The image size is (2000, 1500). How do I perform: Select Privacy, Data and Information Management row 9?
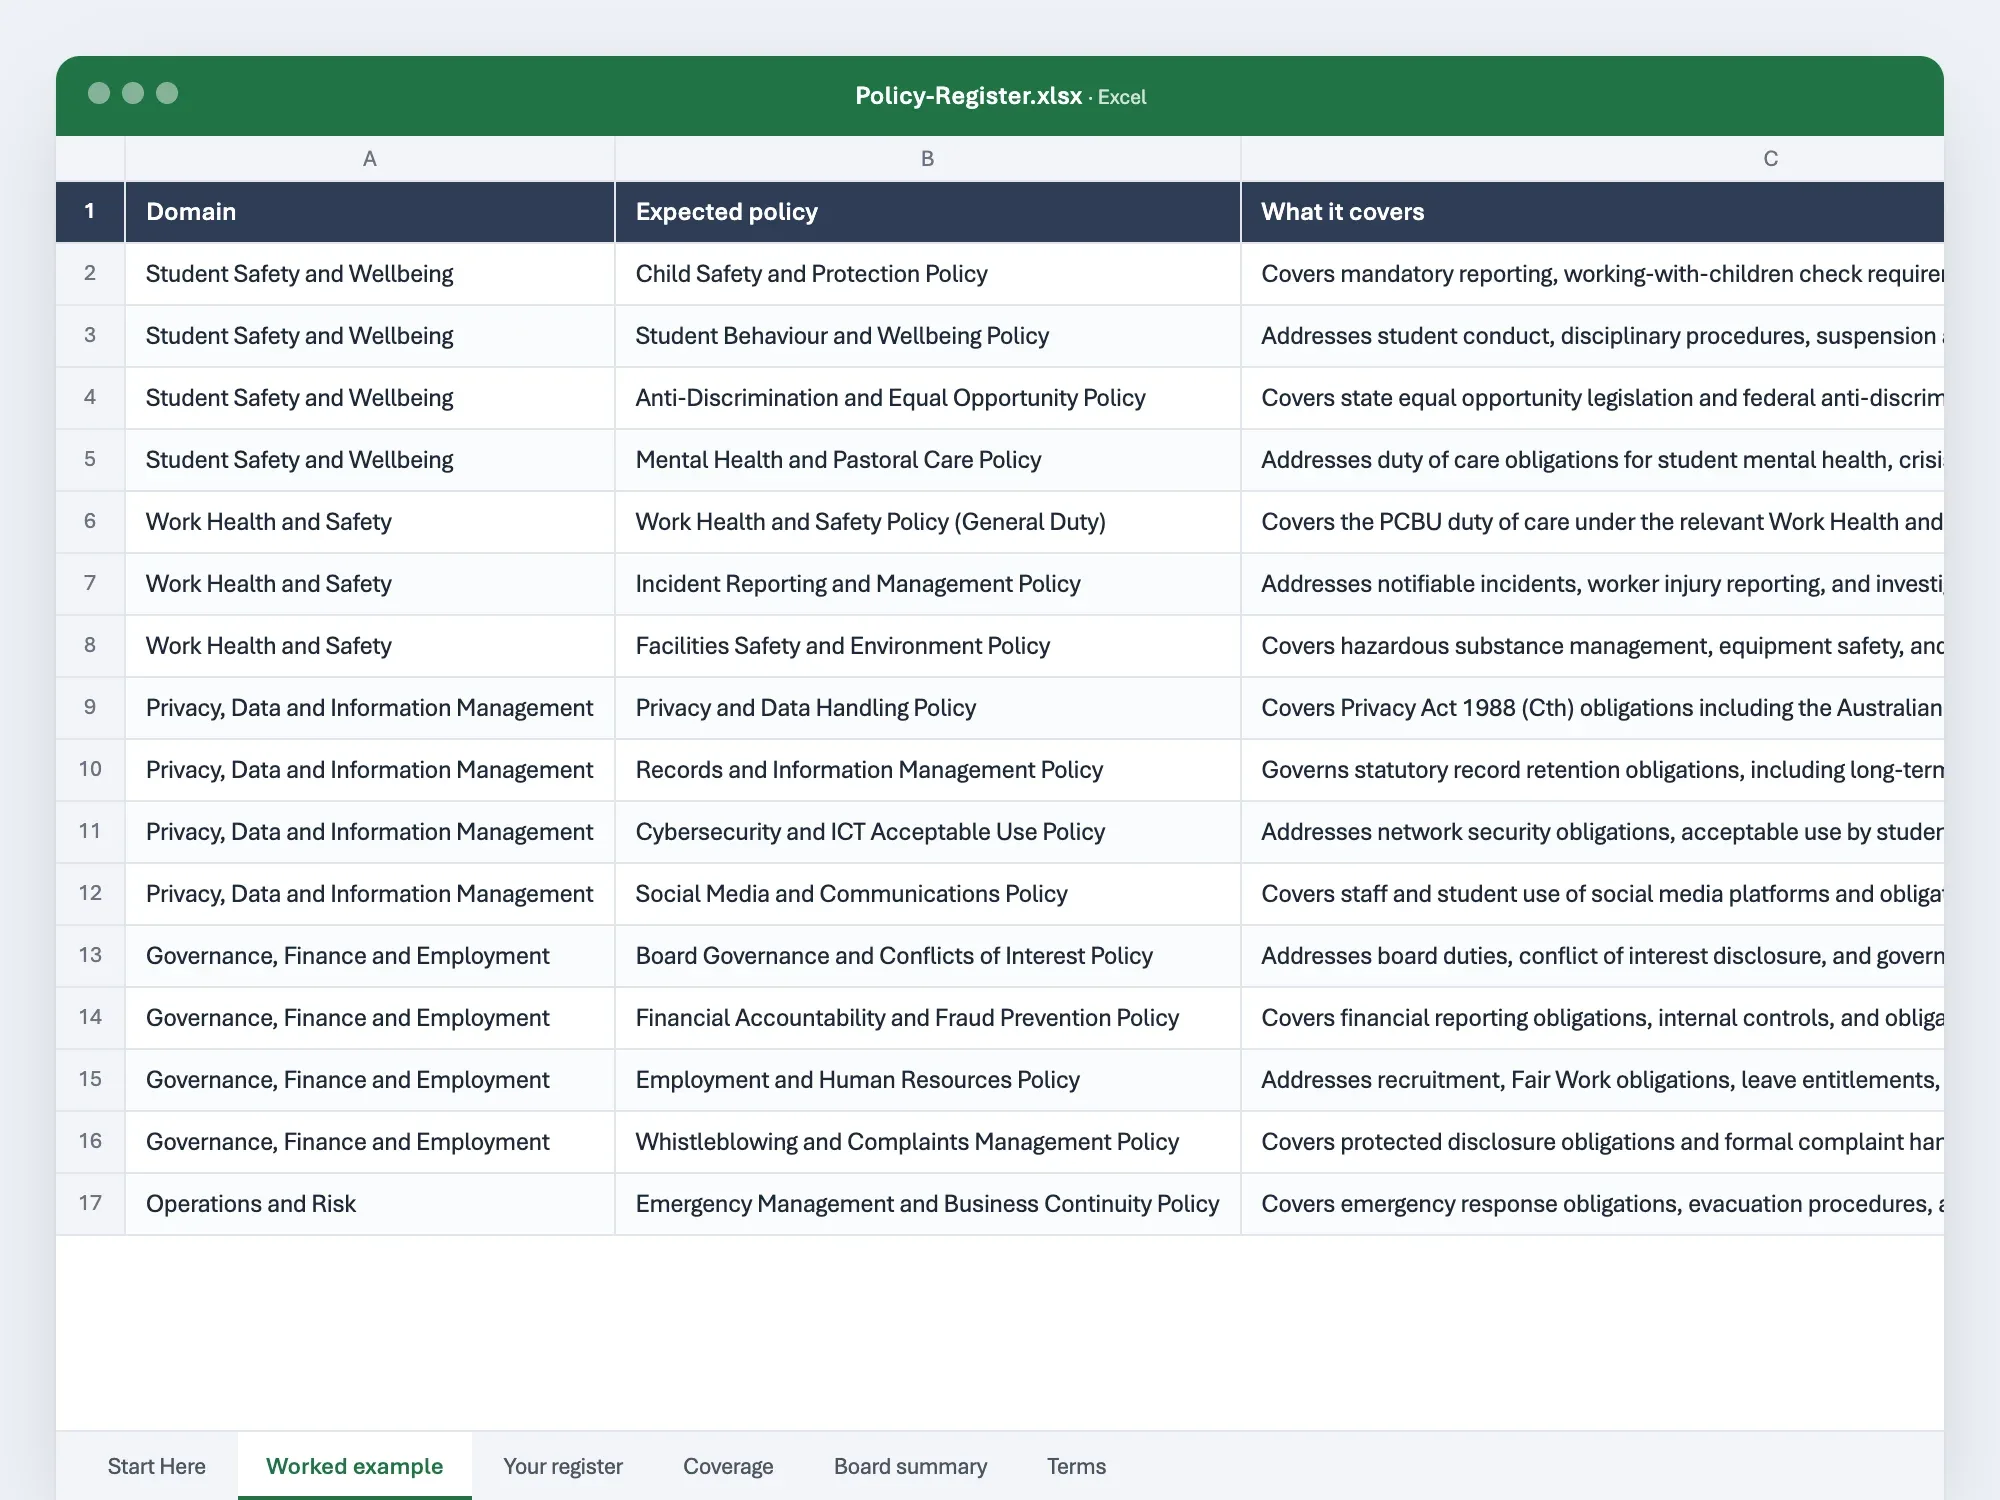[x=370, y=707]
